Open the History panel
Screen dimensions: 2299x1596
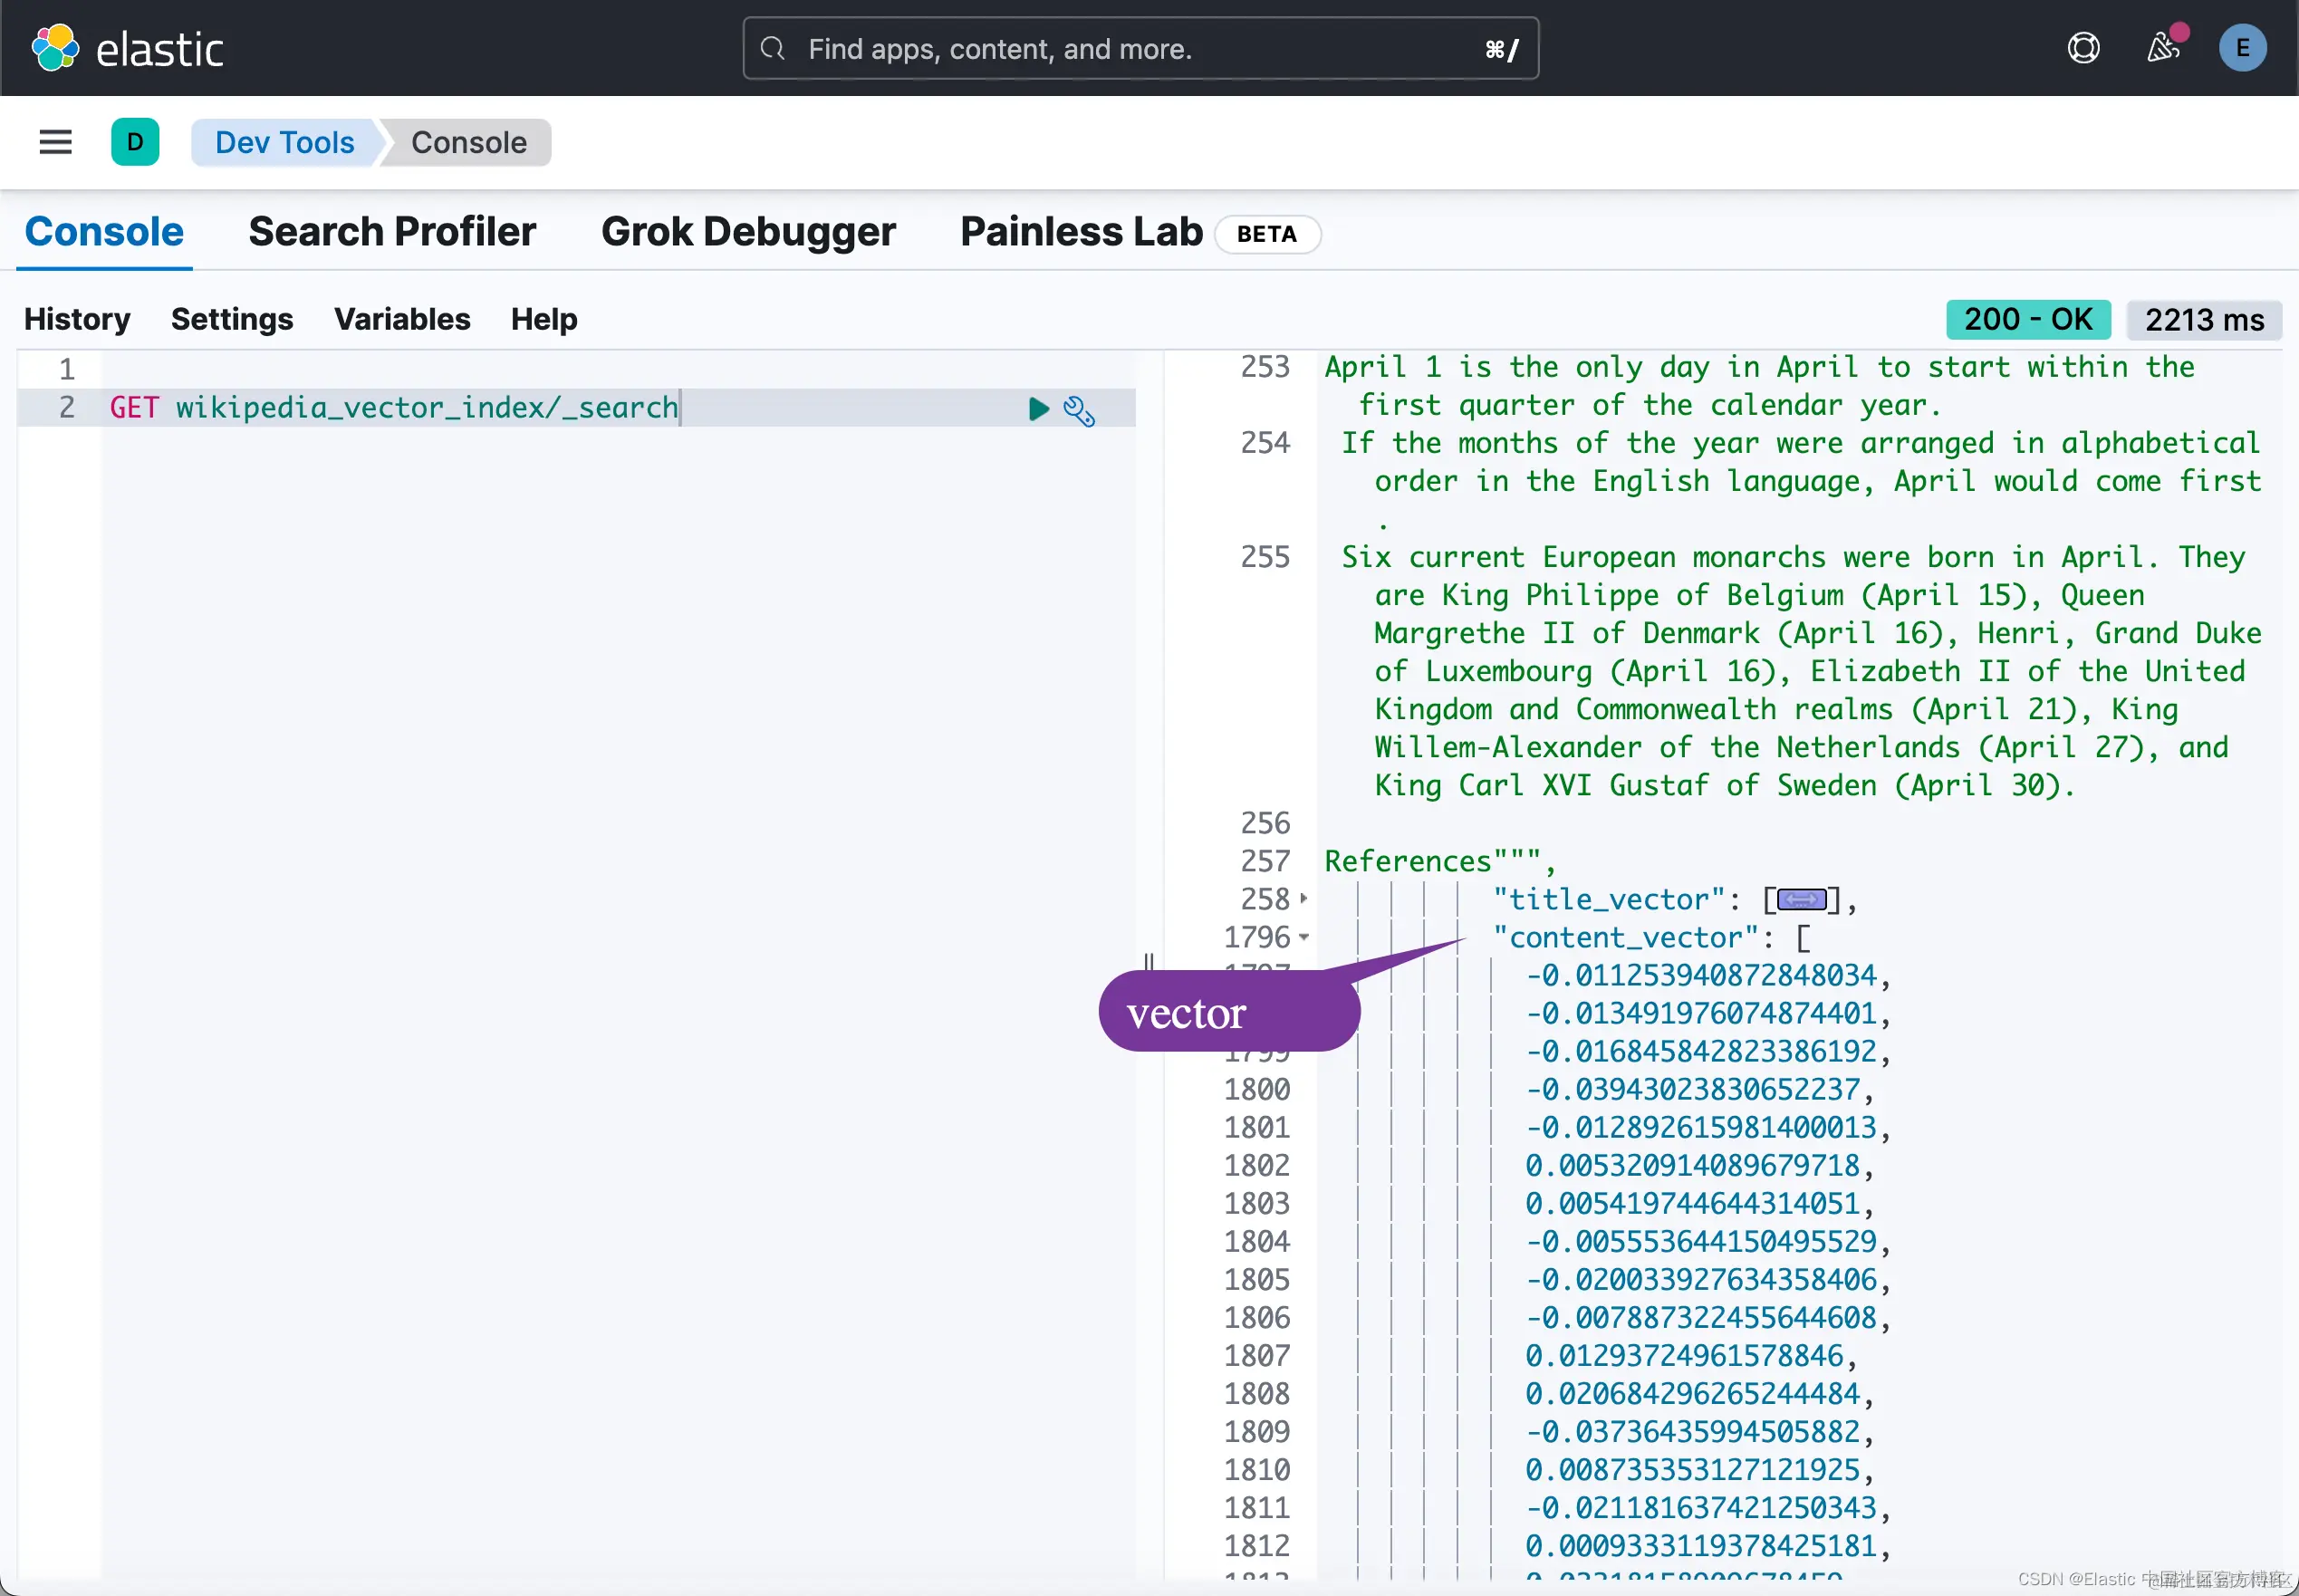(x=77, y=319)
